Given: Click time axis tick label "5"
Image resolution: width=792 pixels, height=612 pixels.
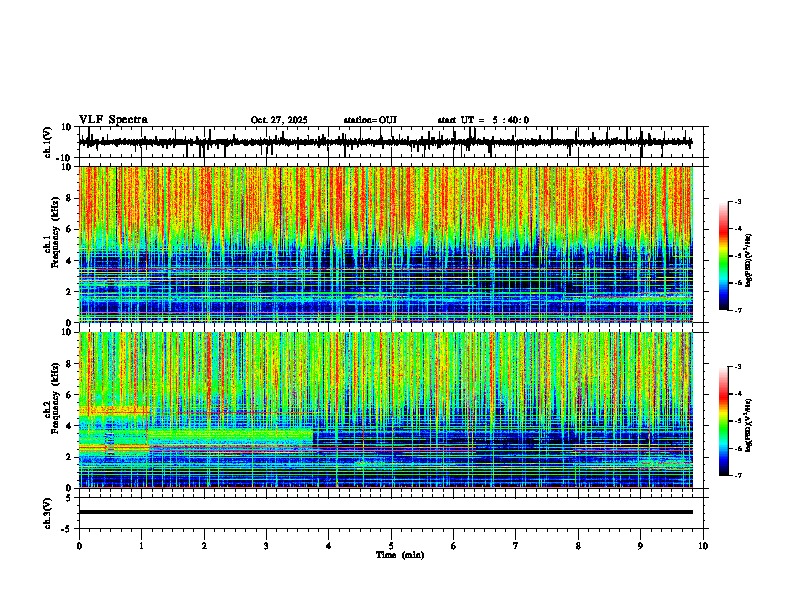Looking at the screenshot, I should [x=391, y=546].
